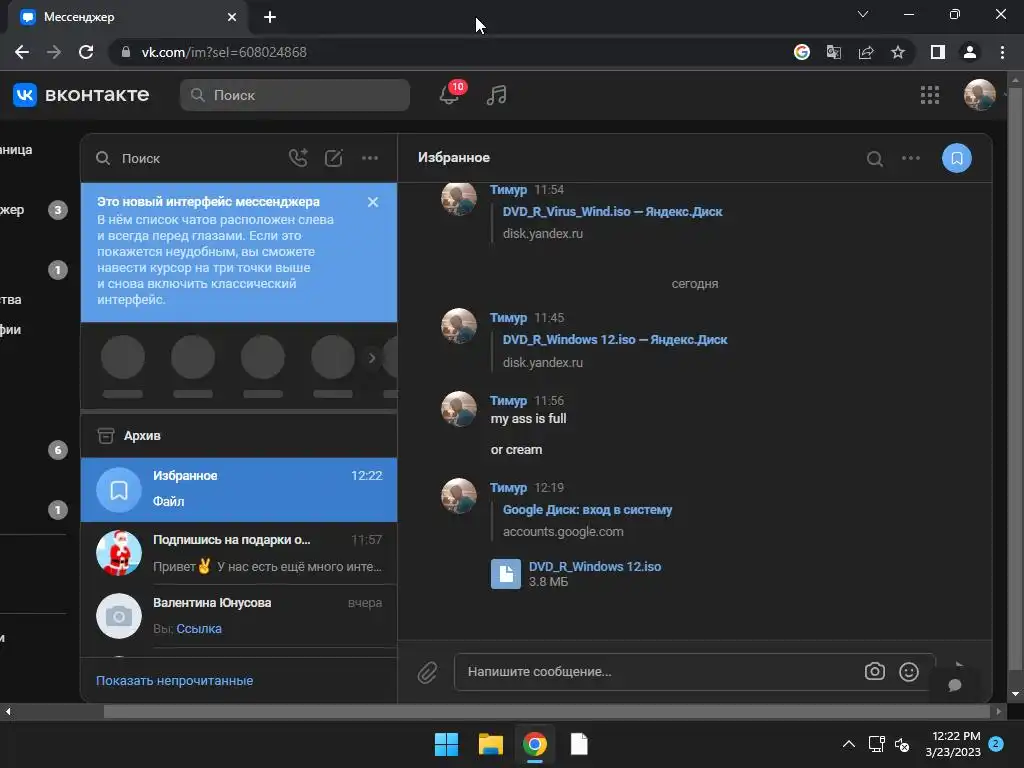Open DVD_R_Windows 12.iso Яндекс.Диск link
The image size is (1024, 768).
[x=615, y=340]
